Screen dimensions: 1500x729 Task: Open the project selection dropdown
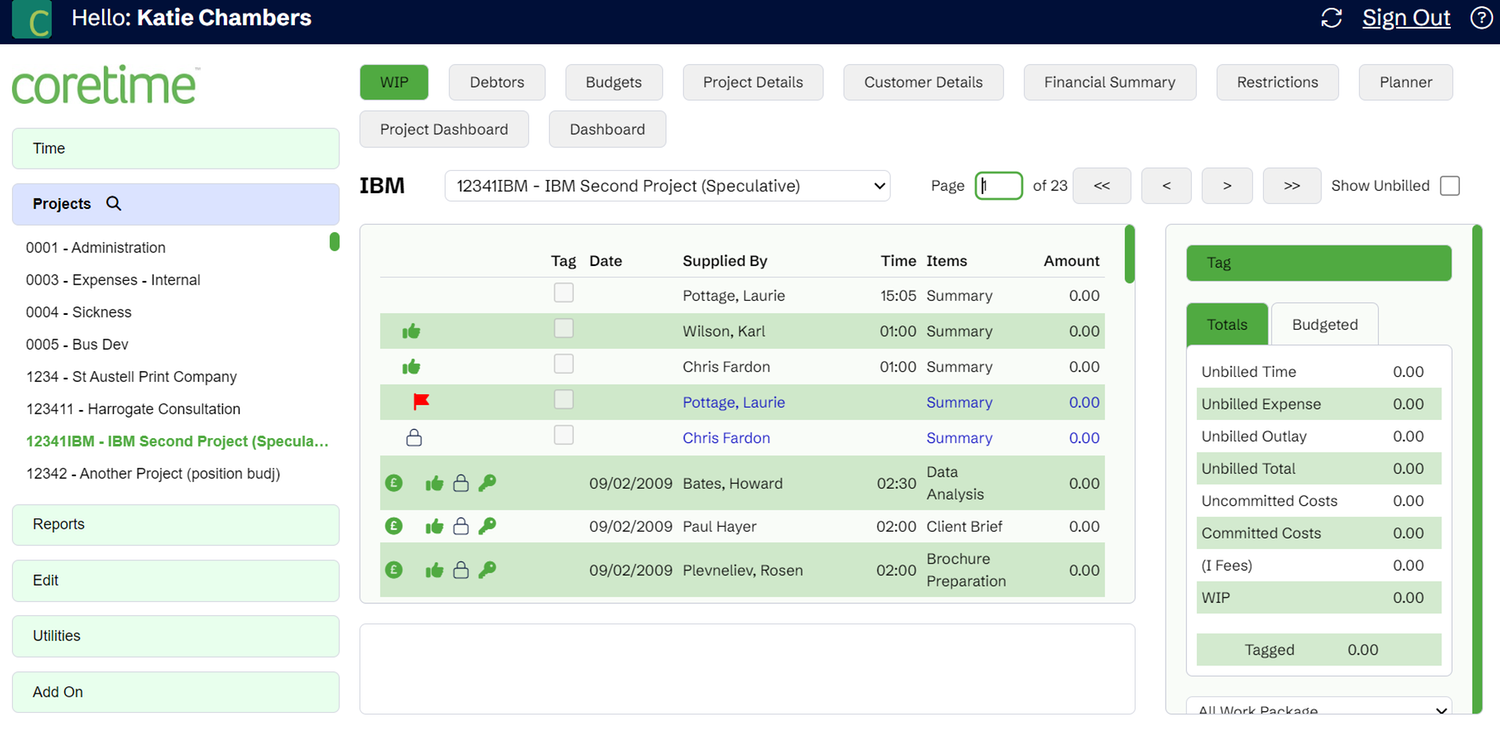tap(667, 185)
